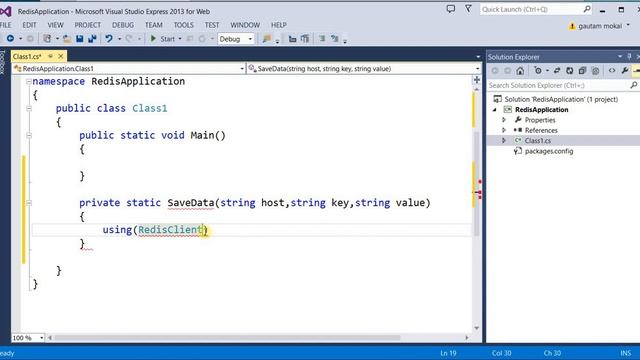Click the View Code icon
Image resolution: width=640 pixels, height=360 pixels.
click(x=612, y=71)
